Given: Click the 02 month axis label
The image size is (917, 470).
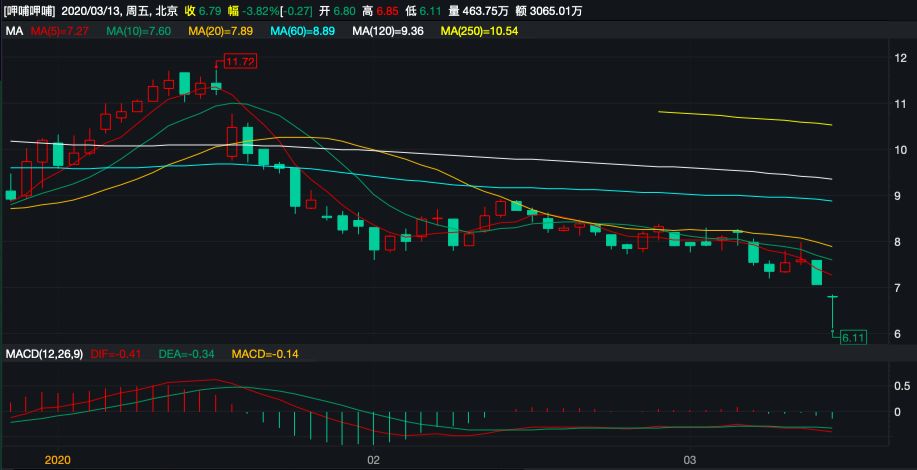Looking at the screenshot, I should (374, 460).
